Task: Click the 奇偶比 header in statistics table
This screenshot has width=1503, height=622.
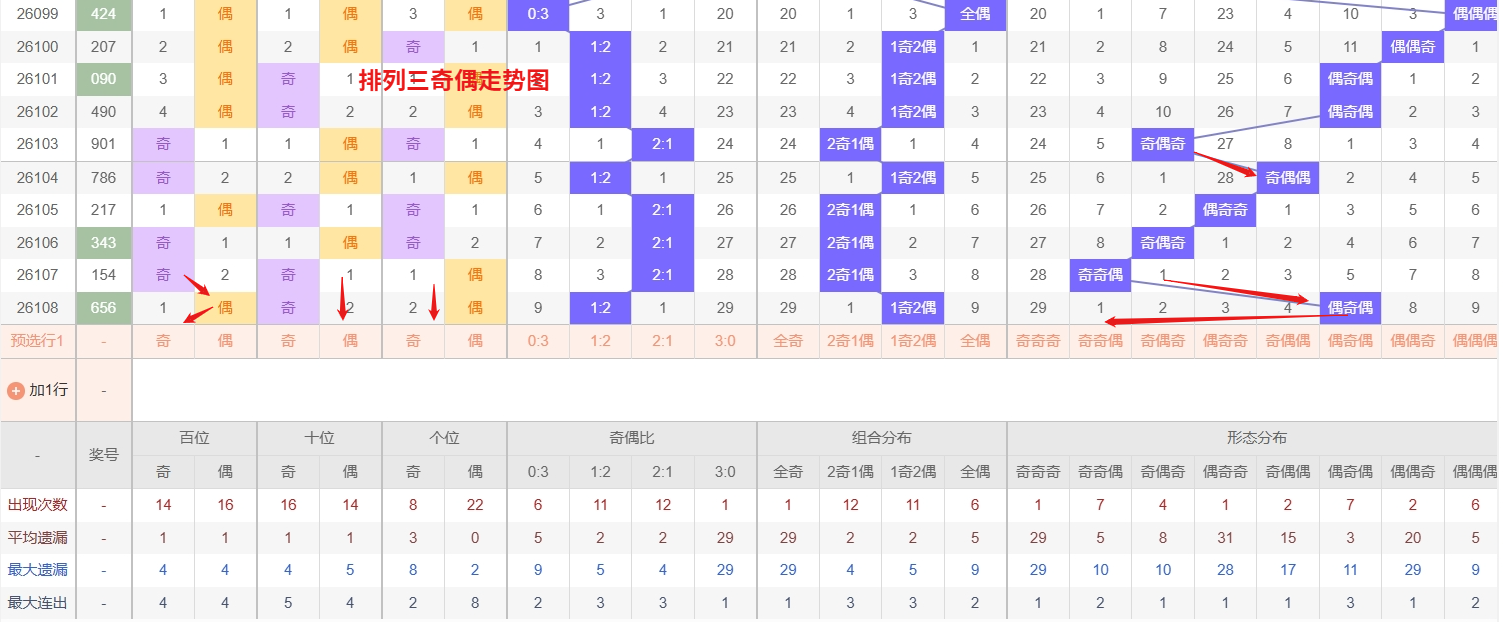Action: [x=631, y=438]
